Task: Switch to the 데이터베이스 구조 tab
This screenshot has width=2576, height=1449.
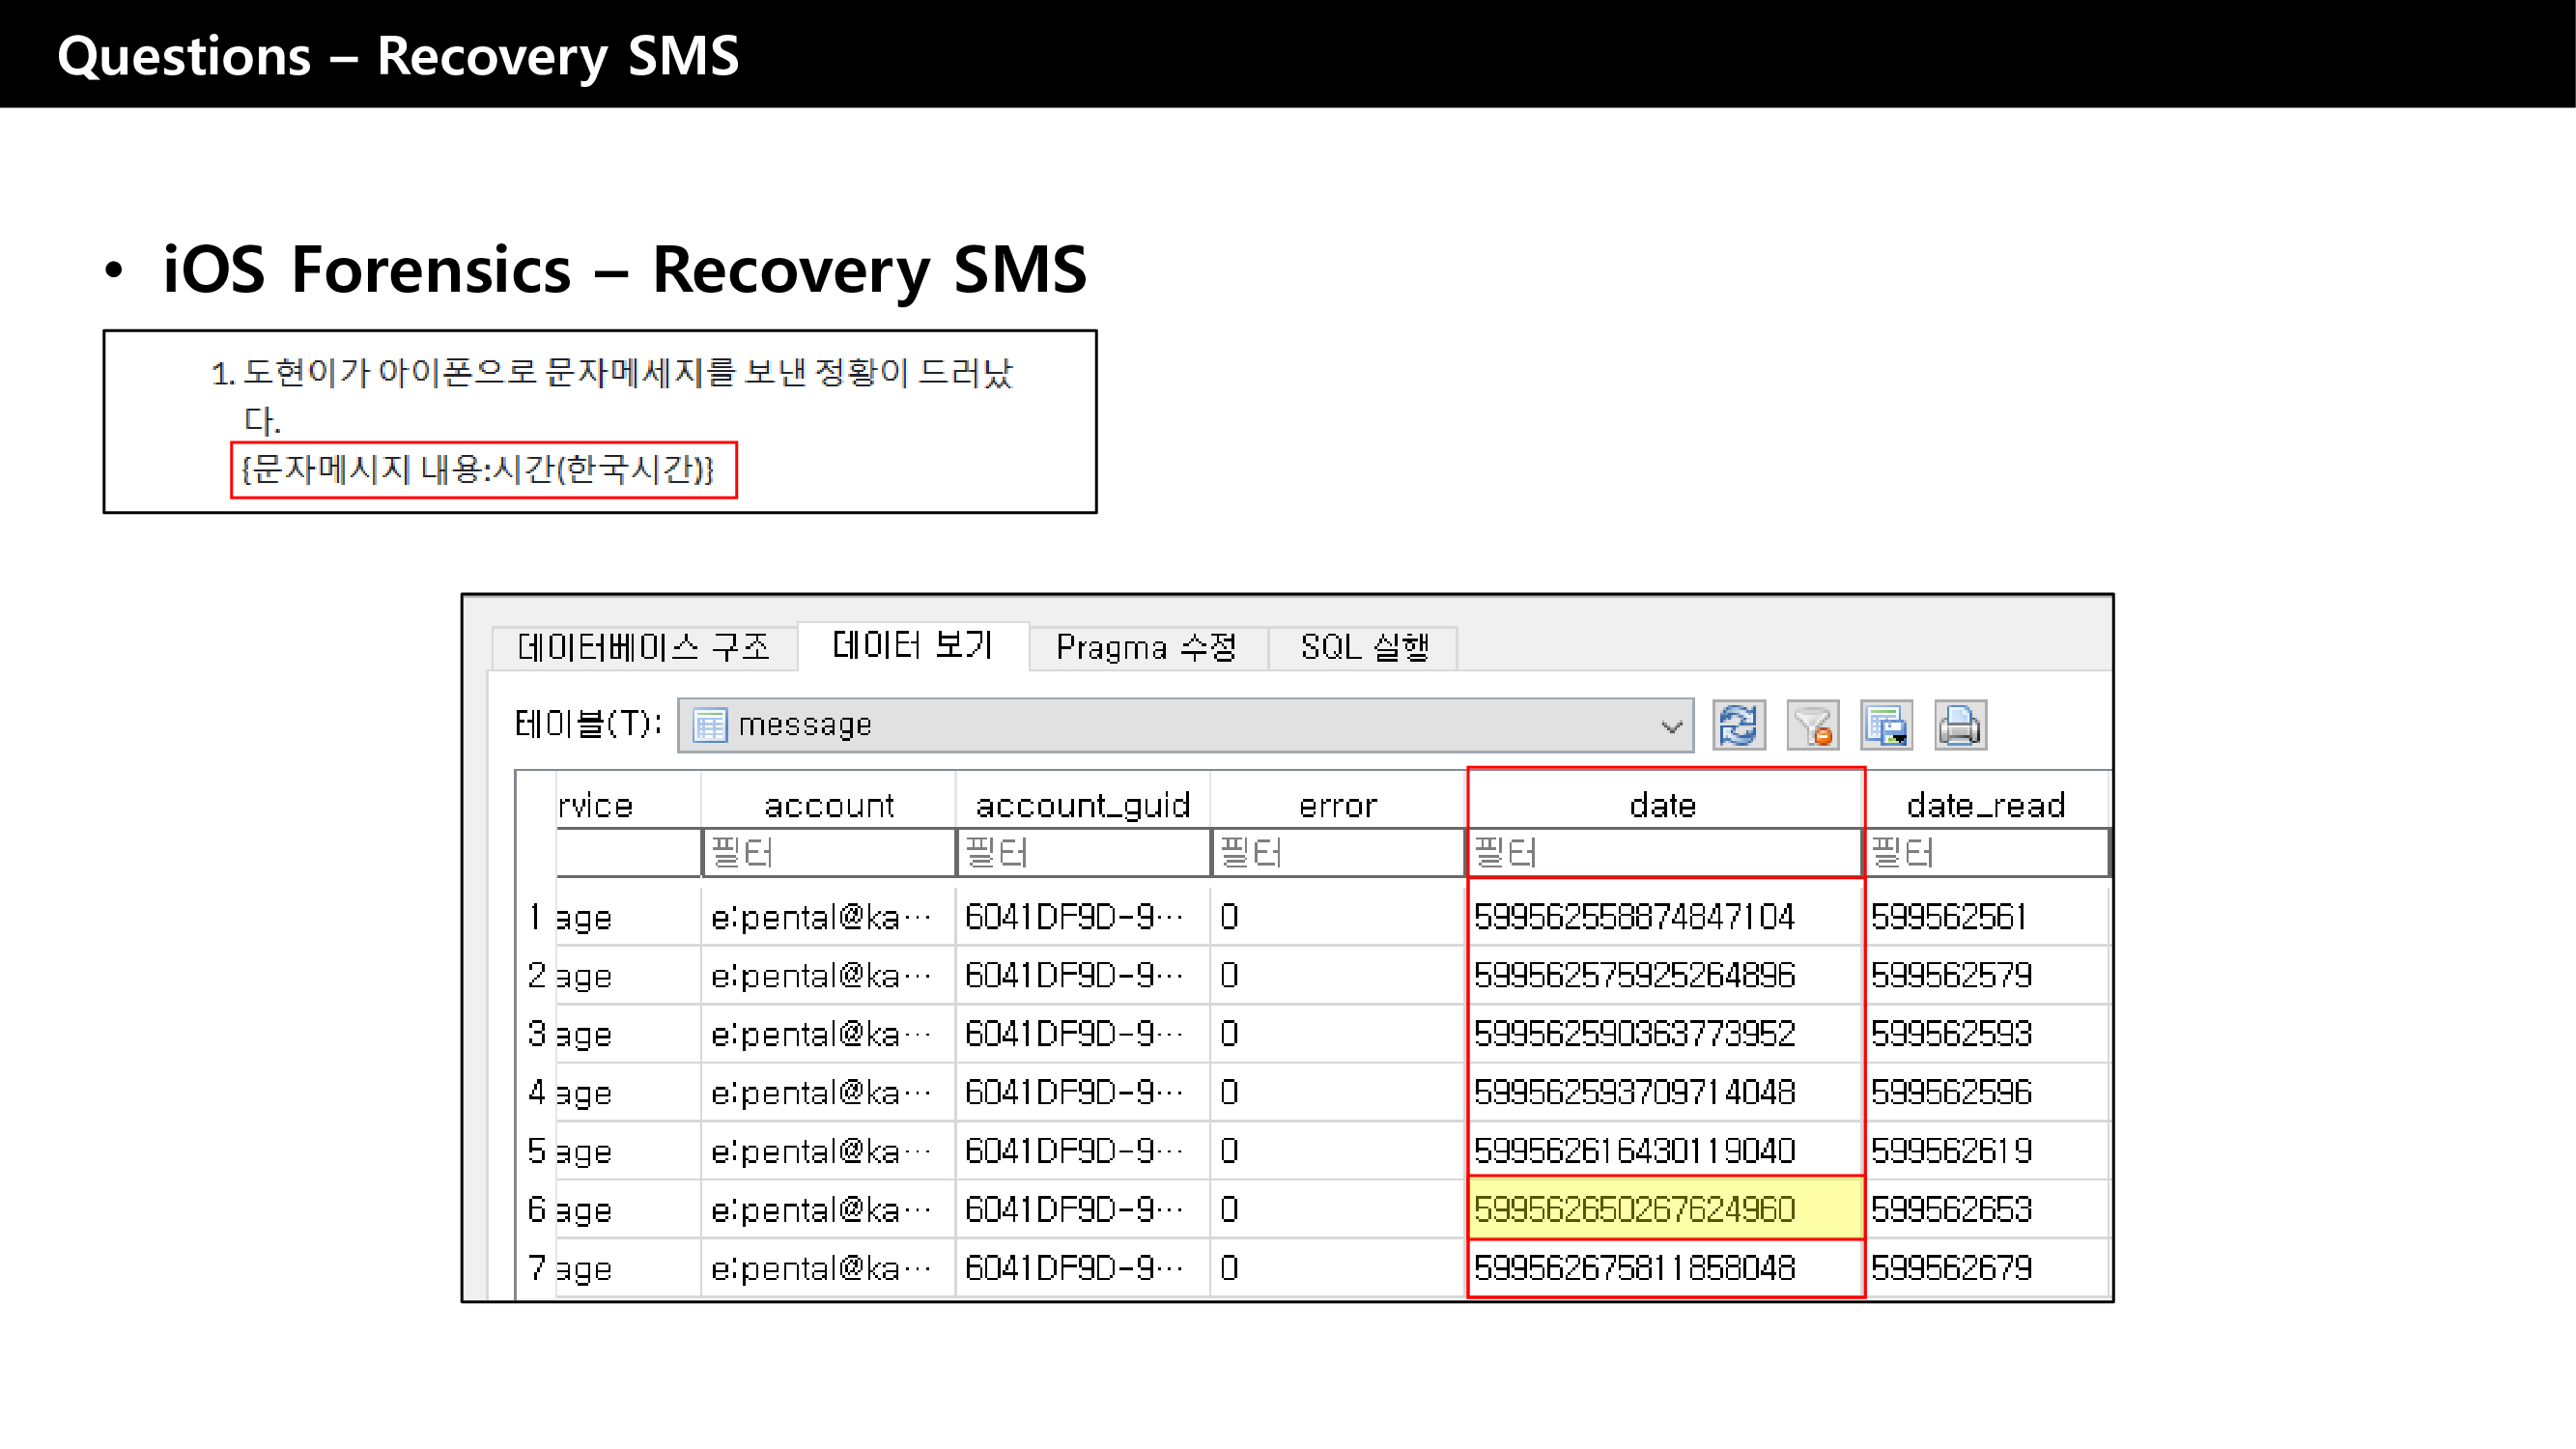Action: [643, 647]
